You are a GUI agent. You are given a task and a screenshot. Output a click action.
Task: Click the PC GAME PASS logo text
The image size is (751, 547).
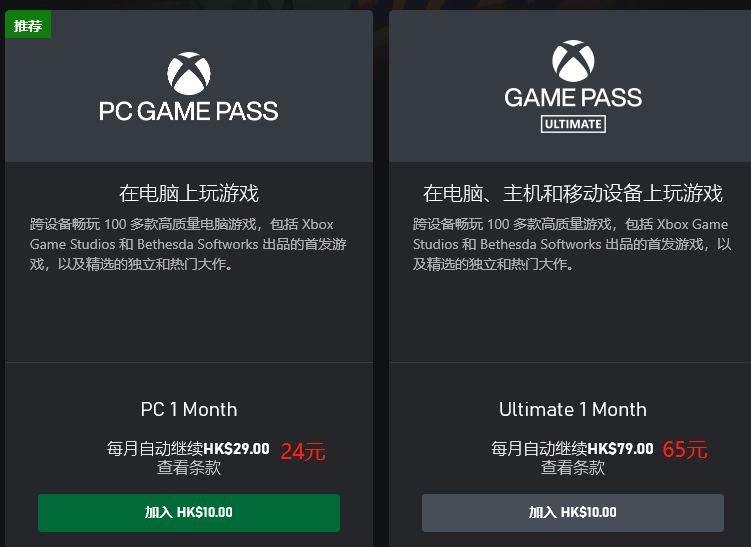tap(189, 111)
